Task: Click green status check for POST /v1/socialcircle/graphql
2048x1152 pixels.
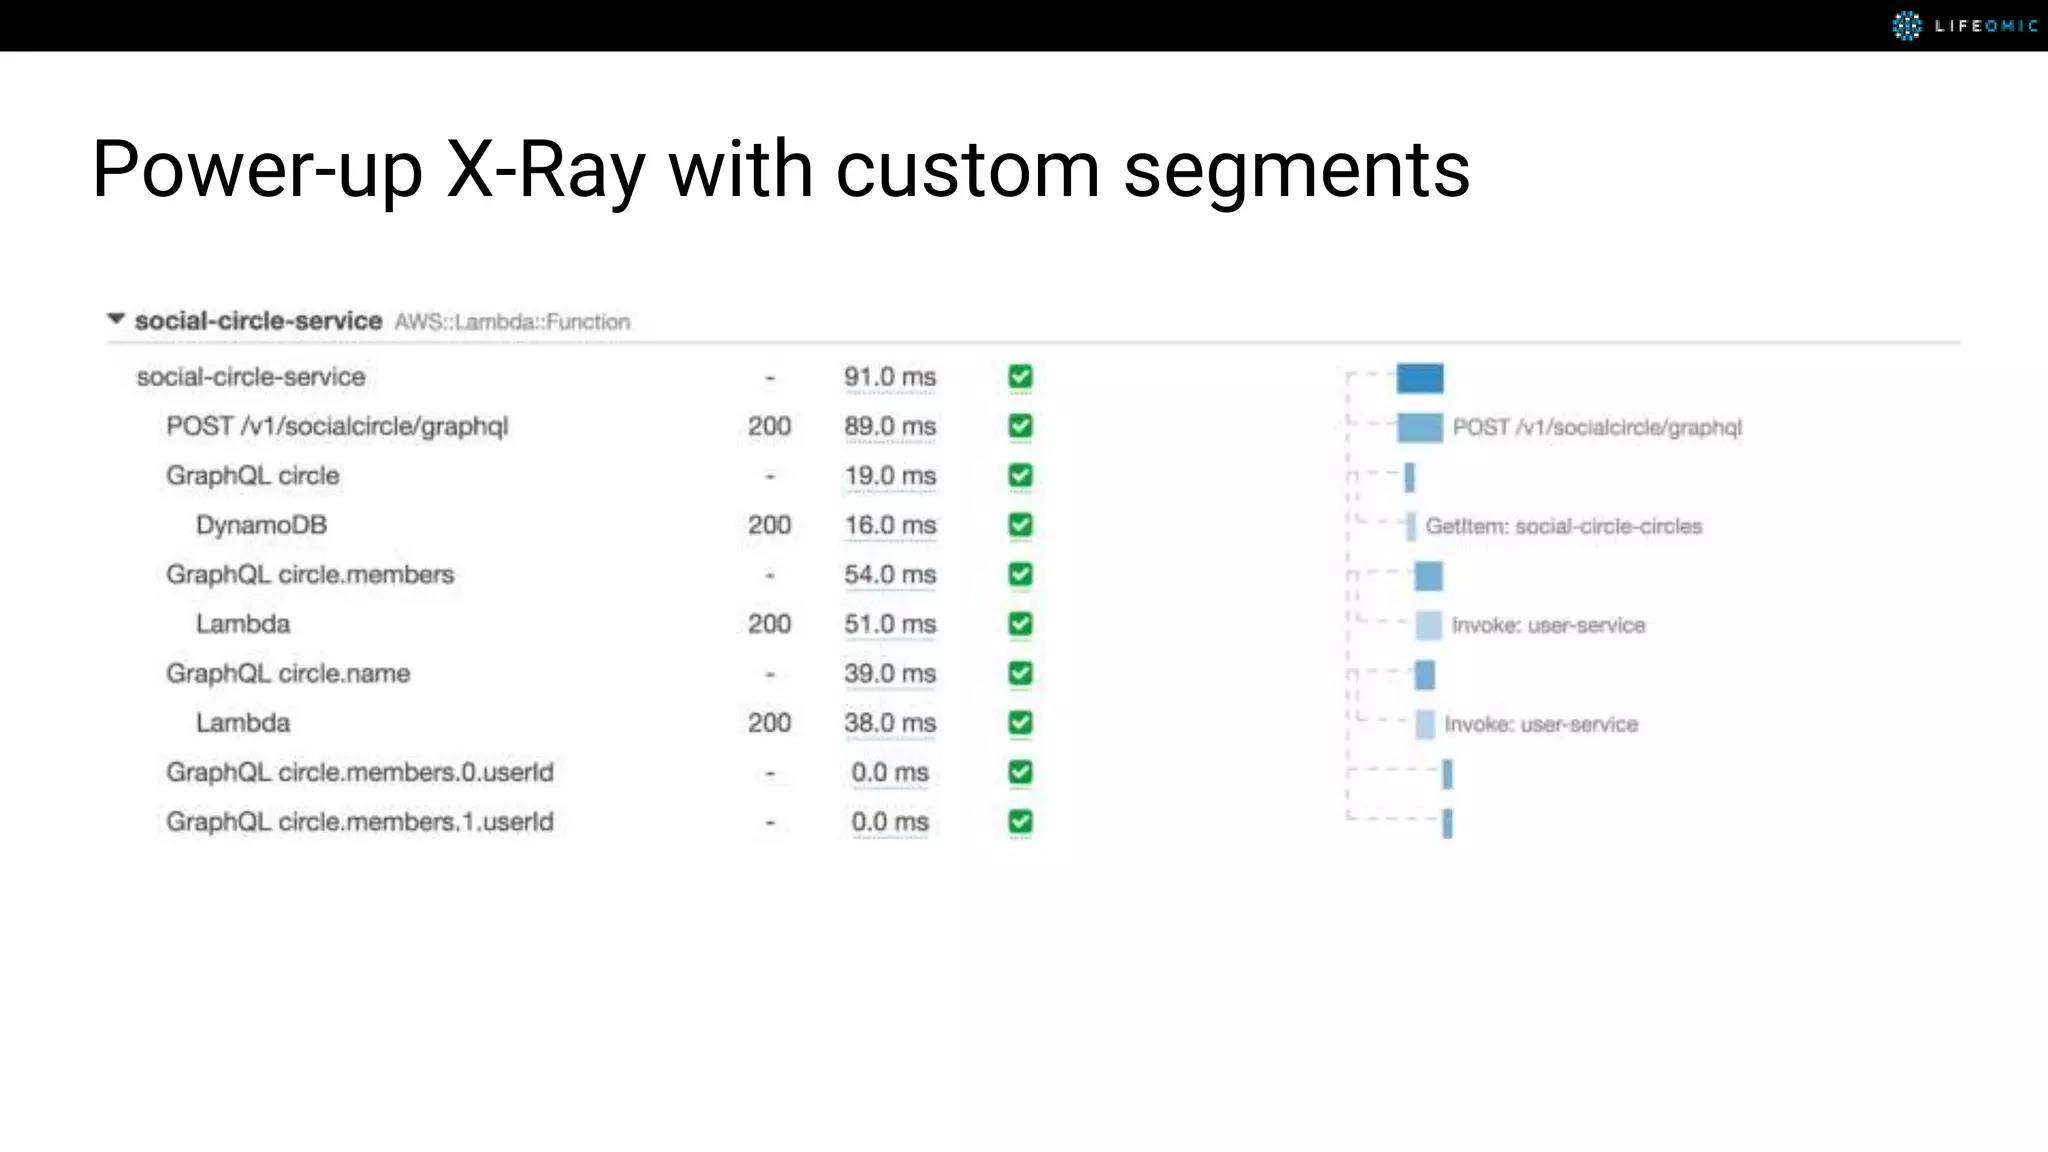Action: point(1020,427)
